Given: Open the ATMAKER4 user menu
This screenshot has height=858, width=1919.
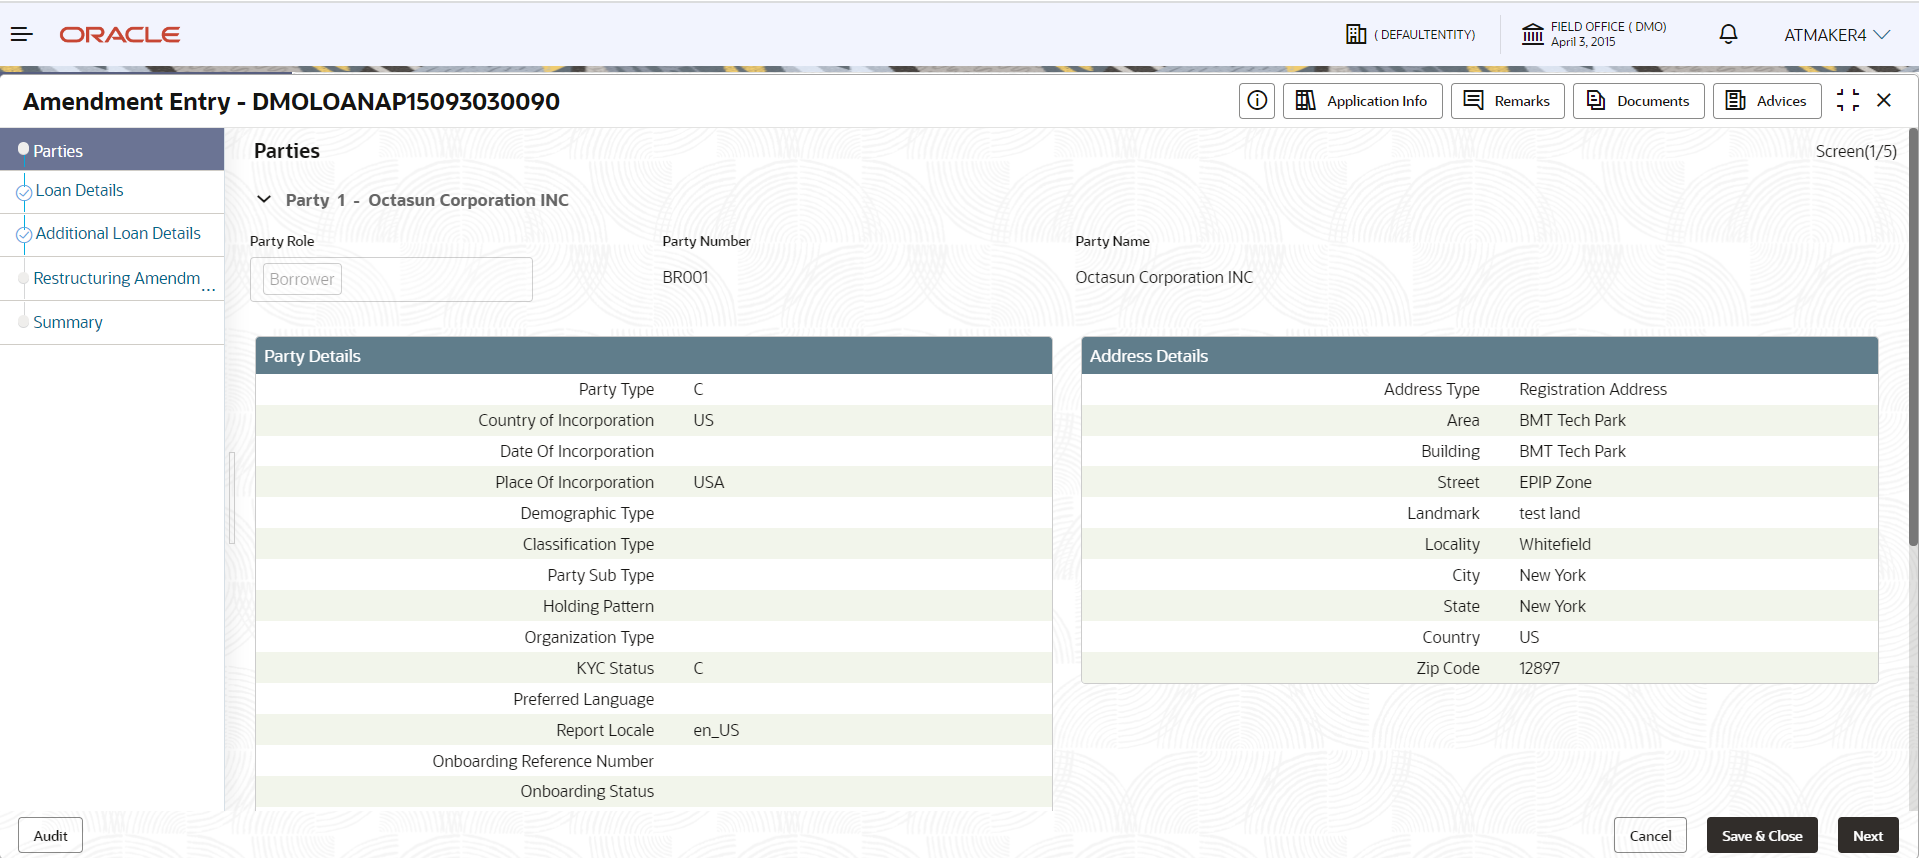Looking at the screenshot, I should [1837, 35].
